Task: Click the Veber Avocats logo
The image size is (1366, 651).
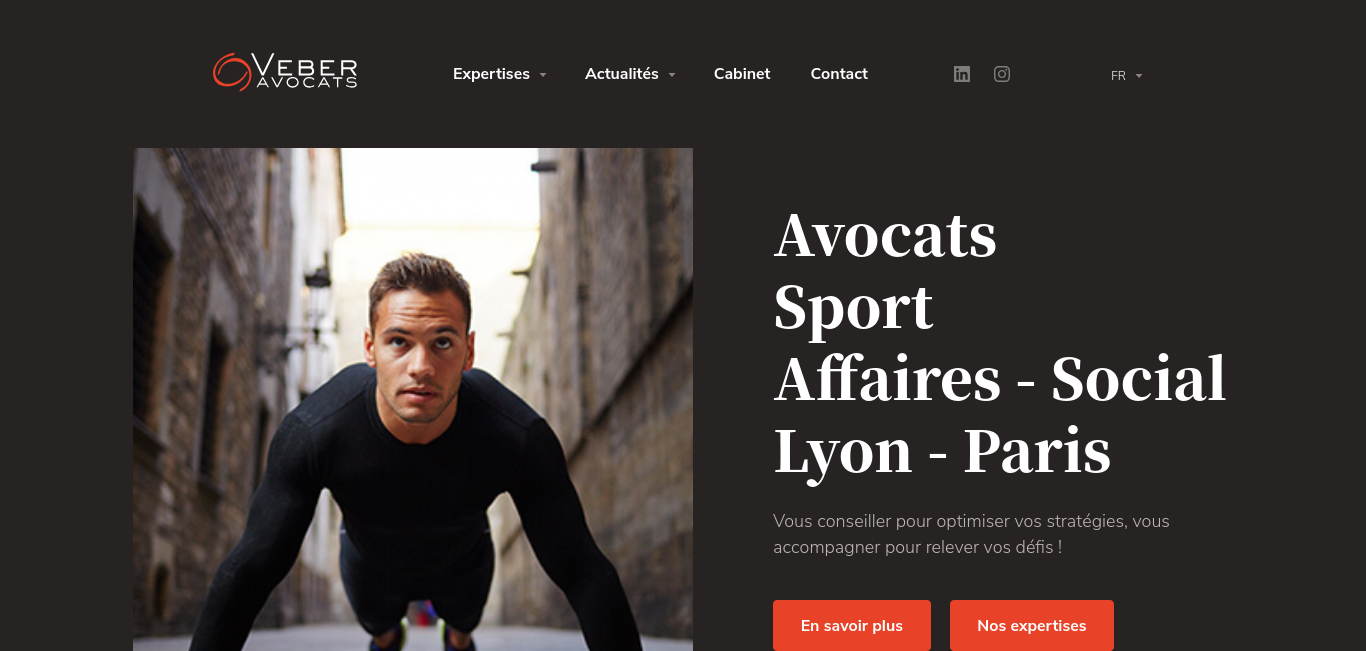Action: 285,72
